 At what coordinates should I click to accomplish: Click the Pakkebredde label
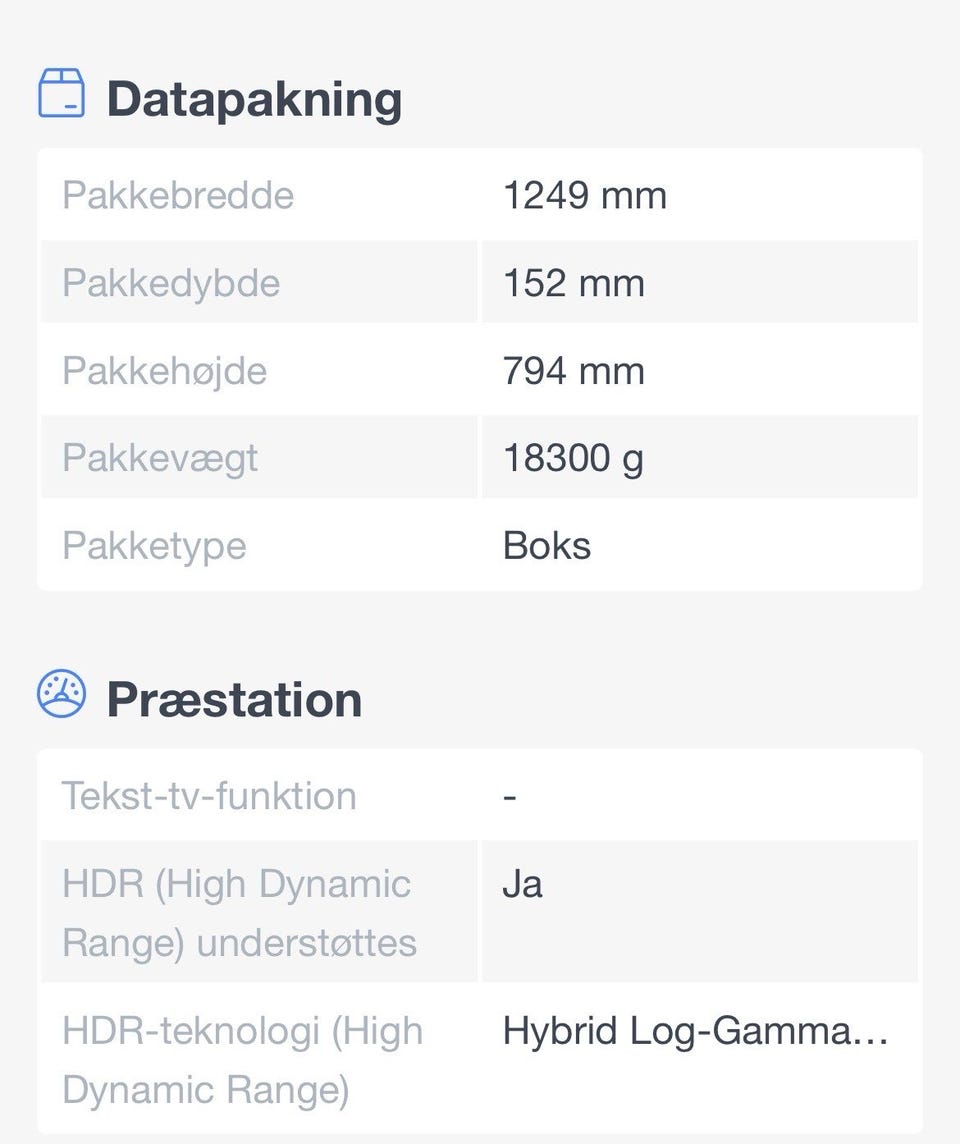(178, 195)
